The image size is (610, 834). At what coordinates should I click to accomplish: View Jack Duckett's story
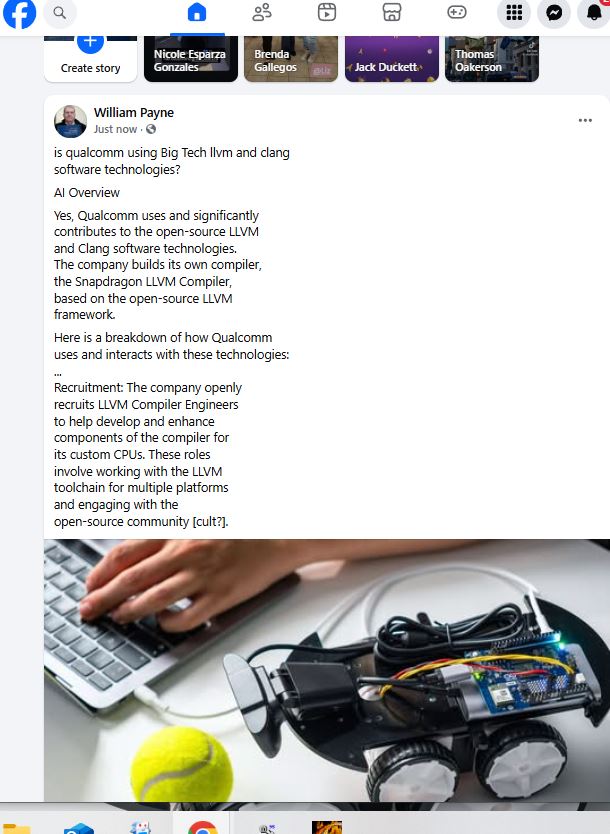click(x=392, y=59)
